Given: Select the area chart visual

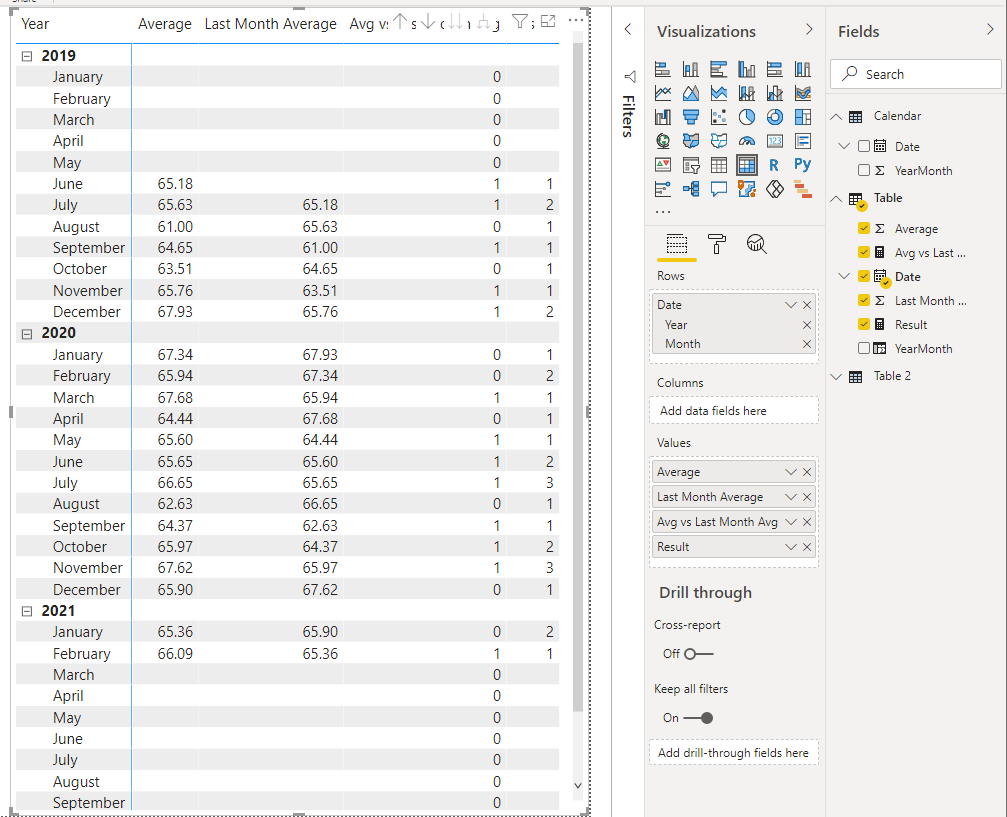Looking at the screenshot, I should point(691,93).
